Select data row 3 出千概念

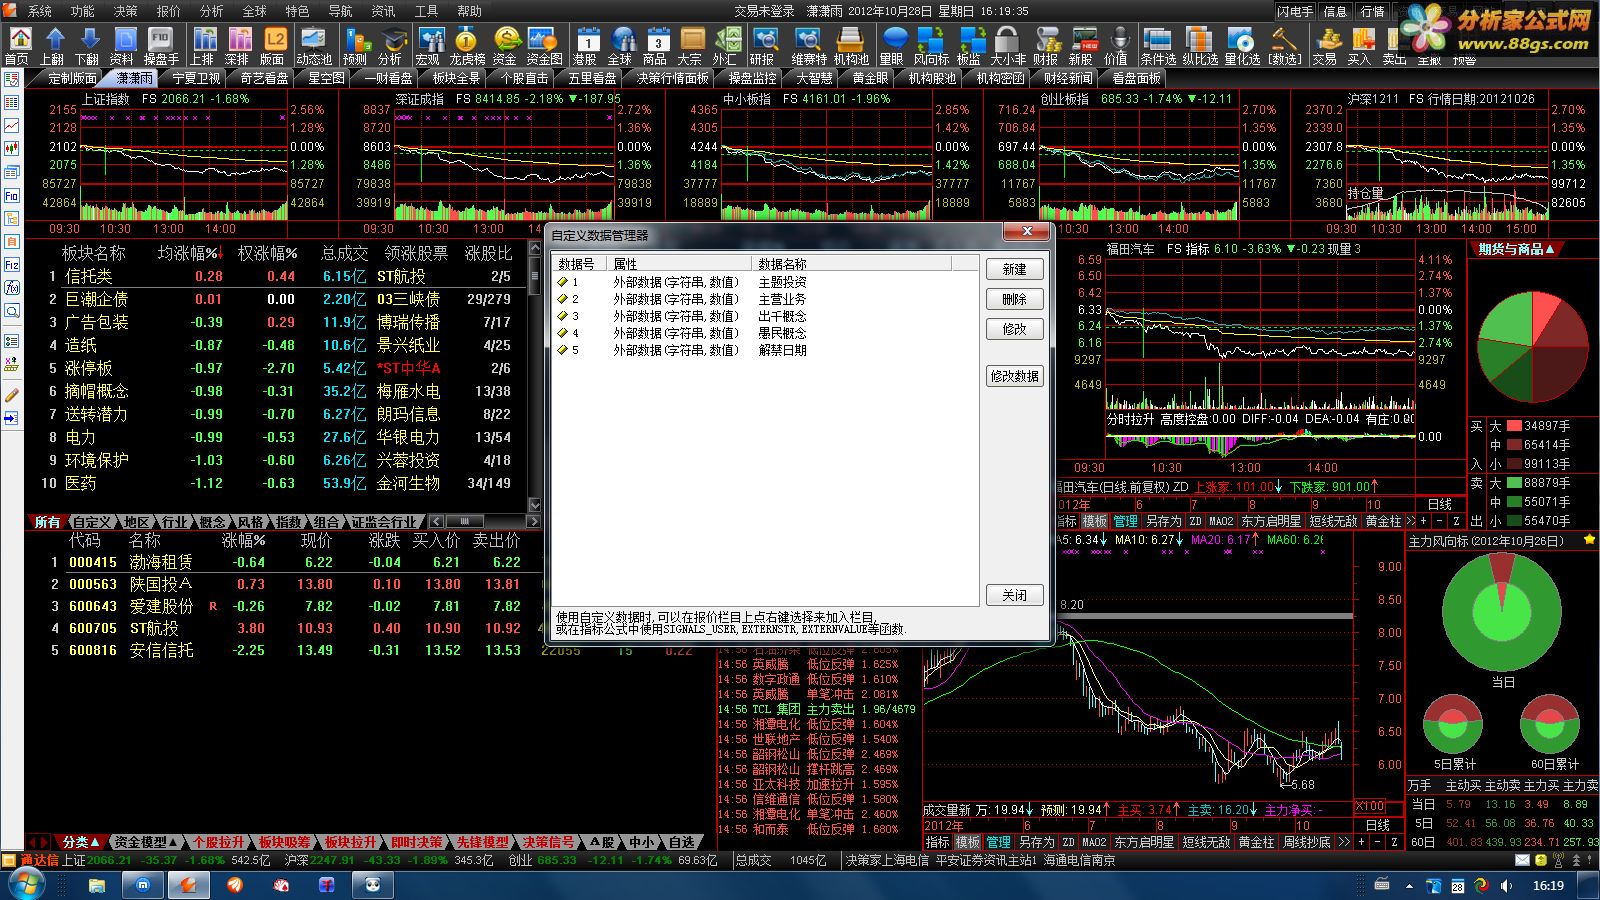[x=765, y=316]
